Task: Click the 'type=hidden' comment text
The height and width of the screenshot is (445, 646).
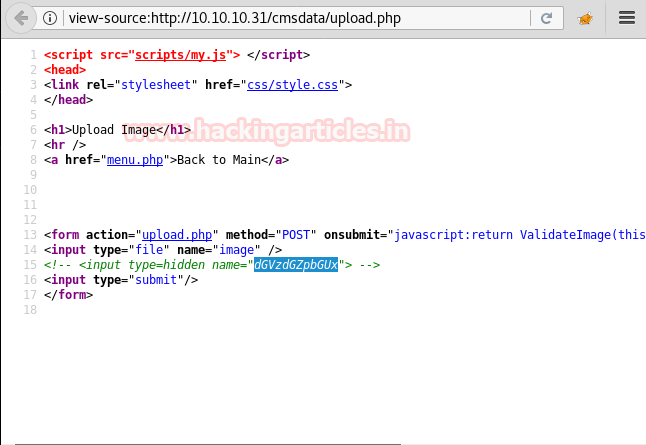Action: pyautogui.click(x=166, y=265)
